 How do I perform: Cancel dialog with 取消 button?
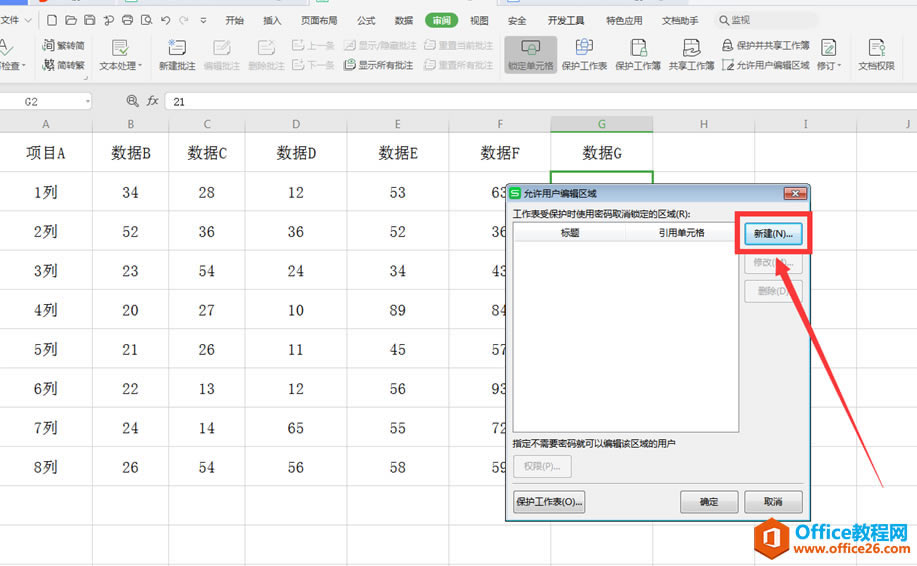773,502
